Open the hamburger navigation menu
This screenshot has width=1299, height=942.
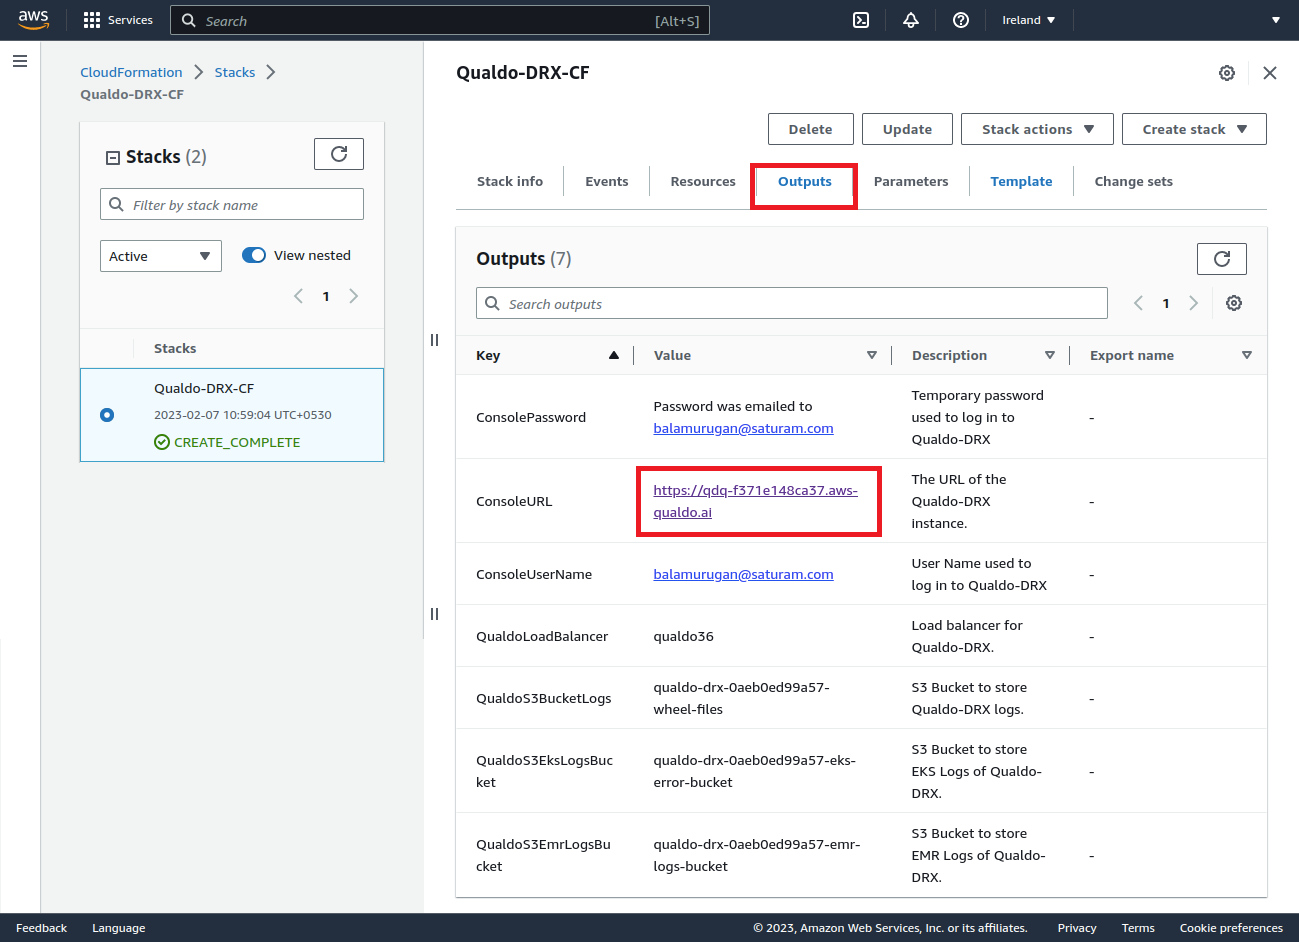click(x=20, y=61)
